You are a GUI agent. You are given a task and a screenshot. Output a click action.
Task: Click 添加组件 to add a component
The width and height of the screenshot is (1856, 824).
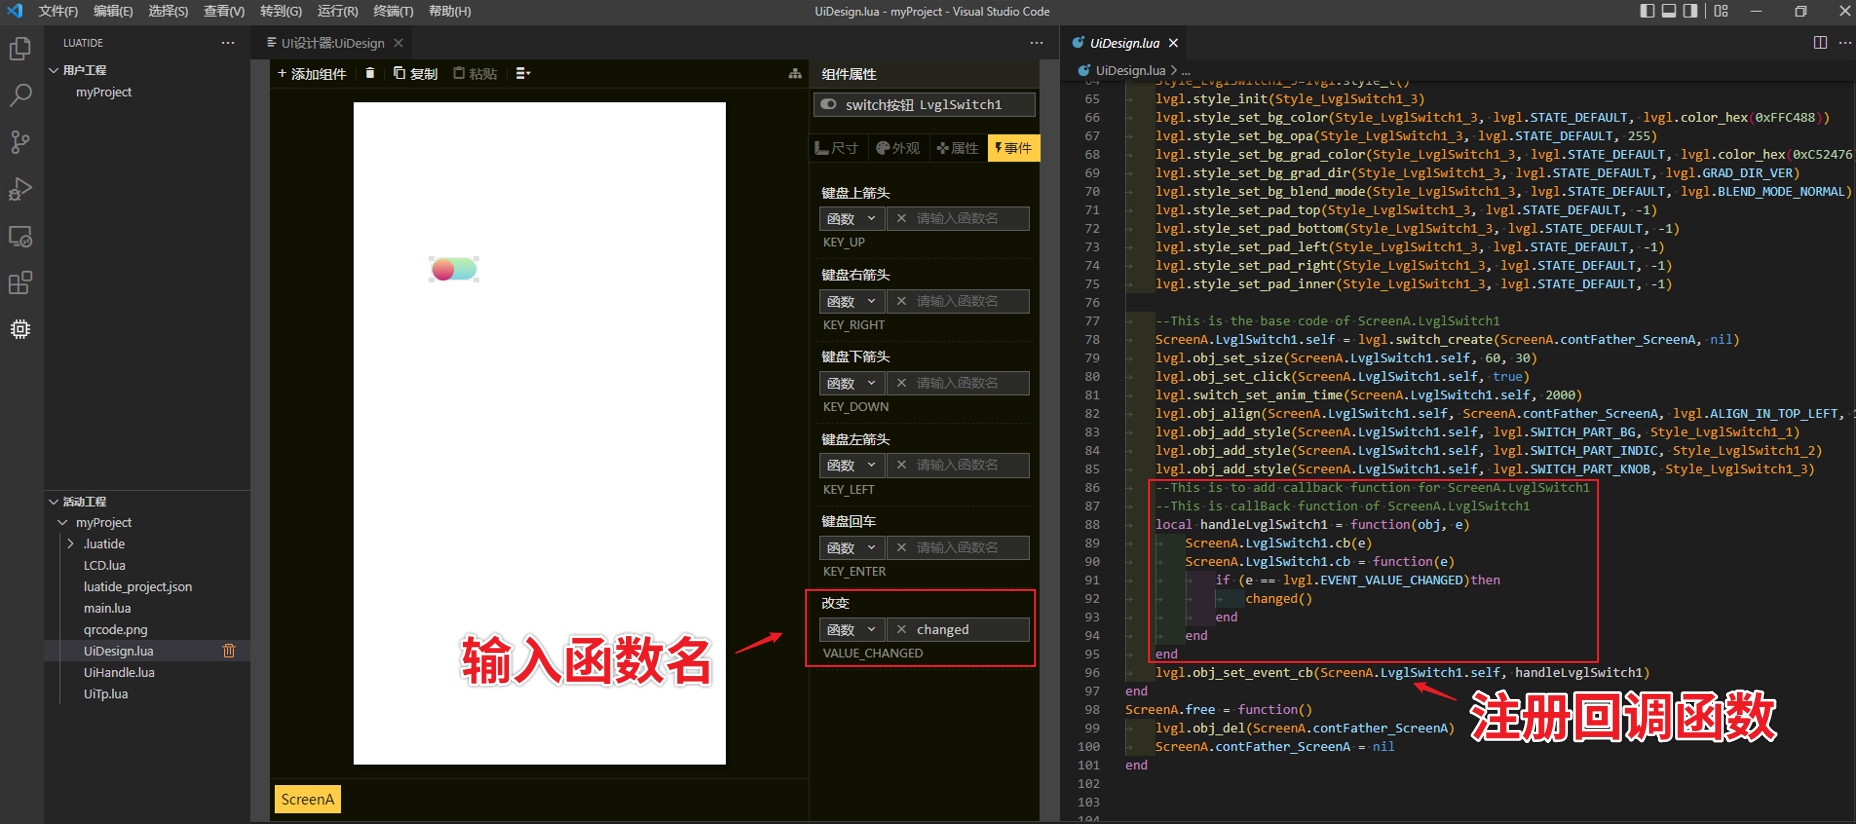click(x=312, y=73)
